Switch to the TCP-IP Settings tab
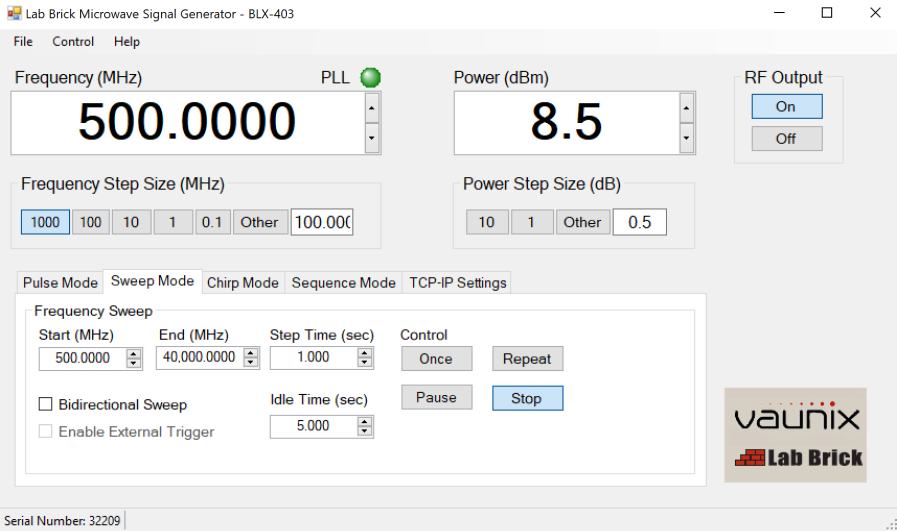897x531 pixels. coord(458,283)
